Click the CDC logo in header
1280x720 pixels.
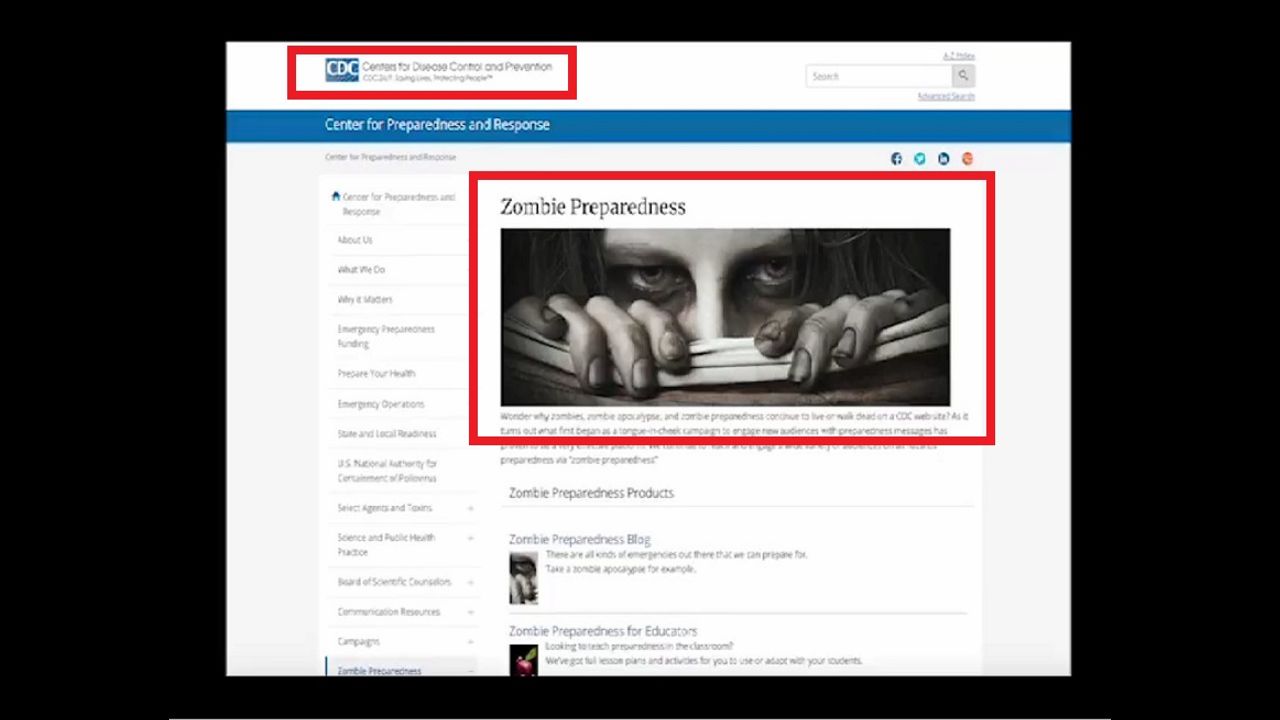tap(342, 71)
